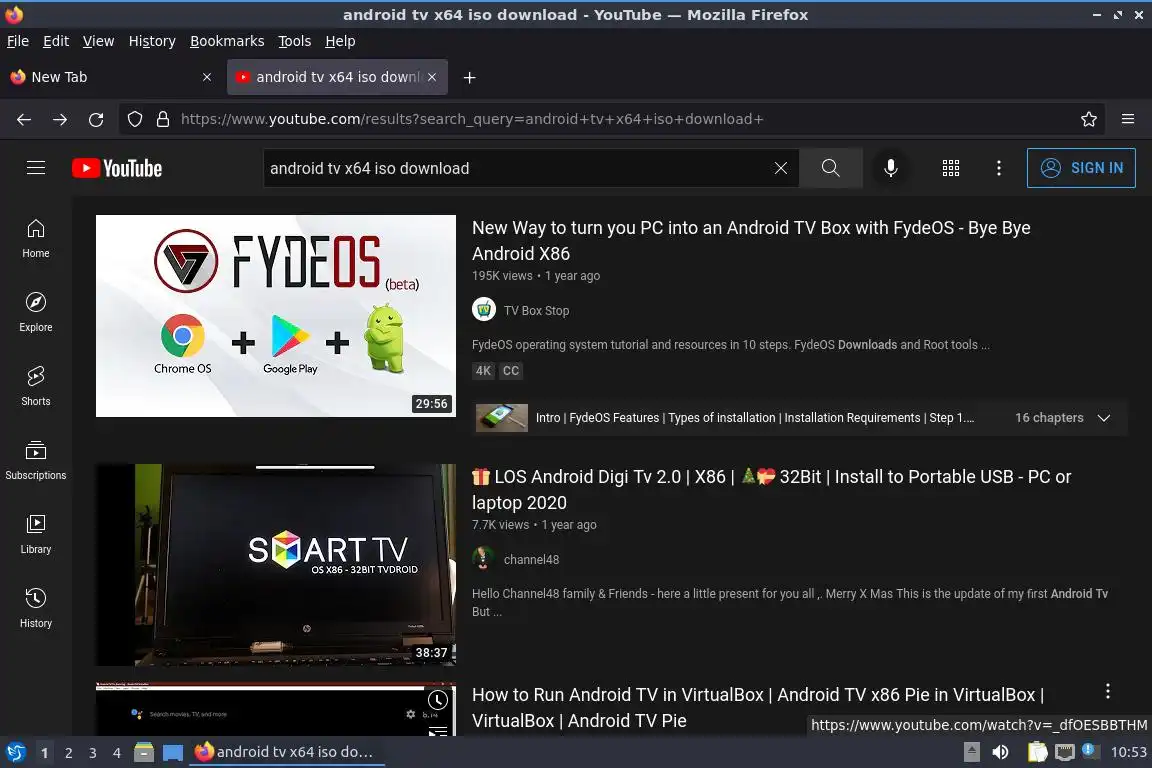Screen dimensions: 1152x768
Task: Open the chapters preview thumbnail
Action: point(502,418)
